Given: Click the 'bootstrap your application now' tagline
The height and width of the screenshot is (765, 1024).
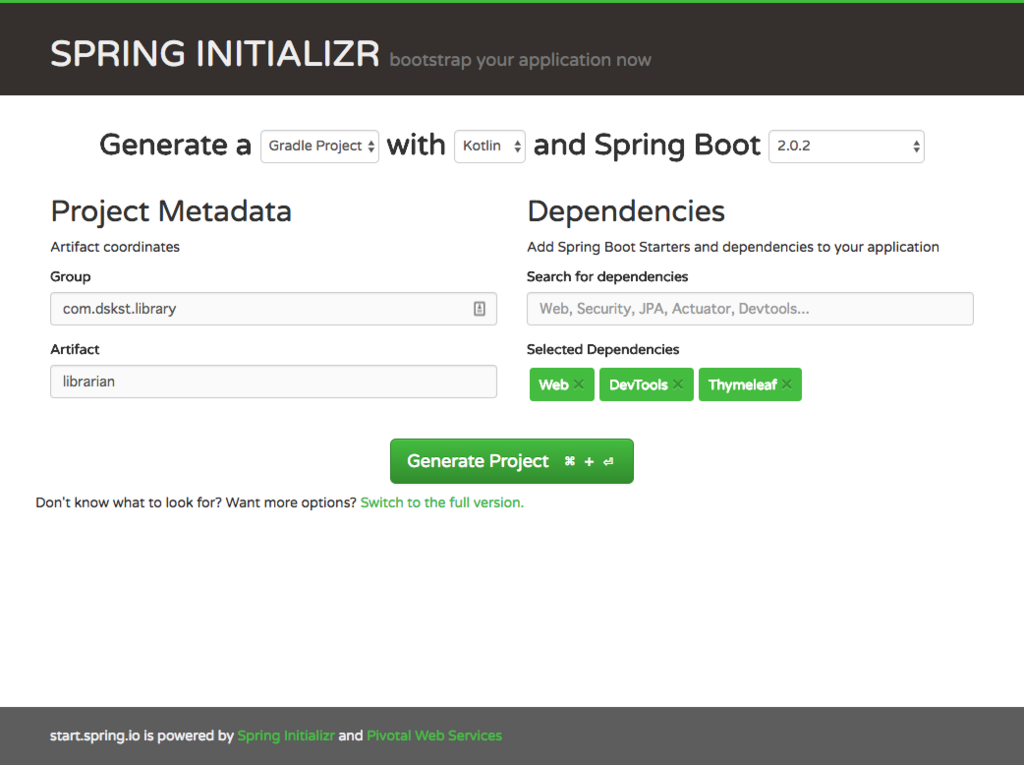Looking at the screenshot, I should 520,60.
